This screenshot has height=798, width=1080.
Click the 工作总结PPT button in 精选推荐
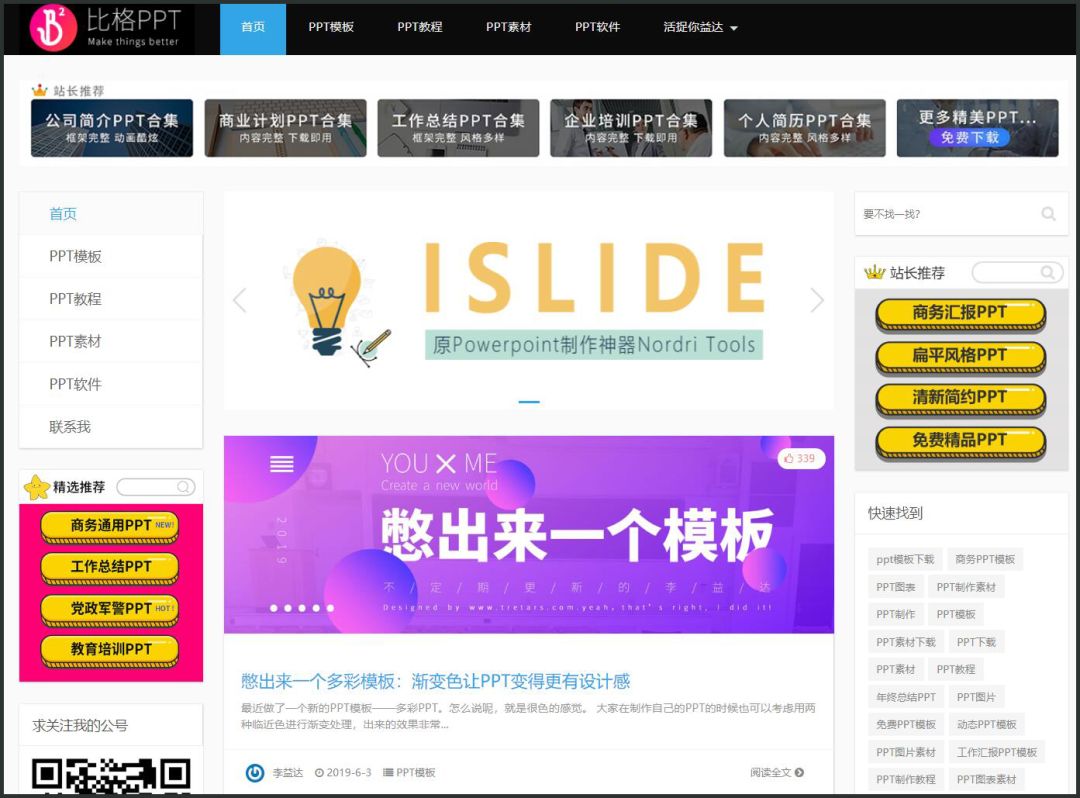[110, 568]
